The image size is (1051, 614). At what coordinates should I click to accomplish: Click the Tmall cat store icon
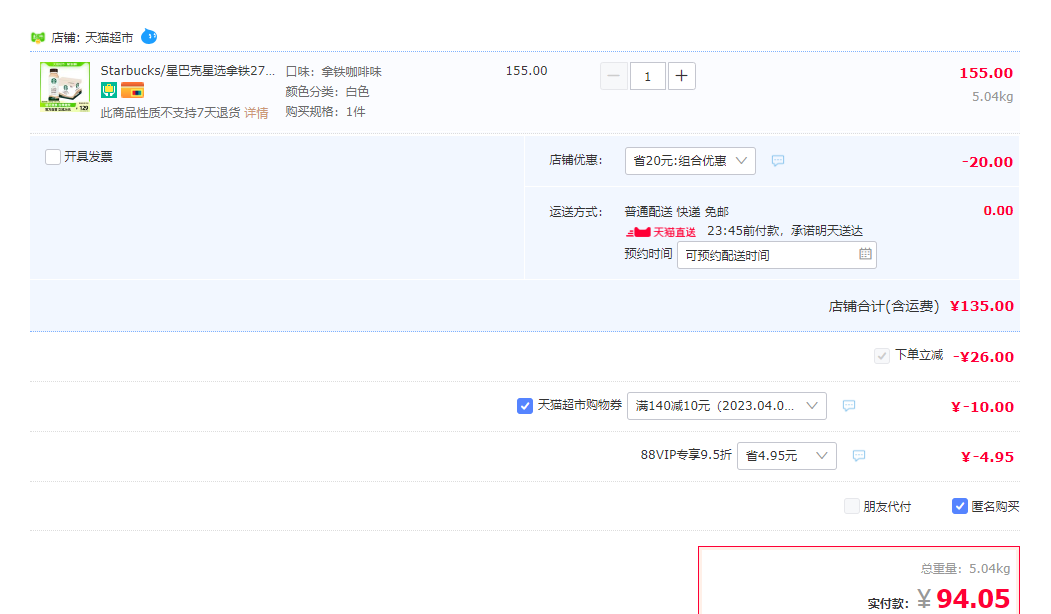38,38
